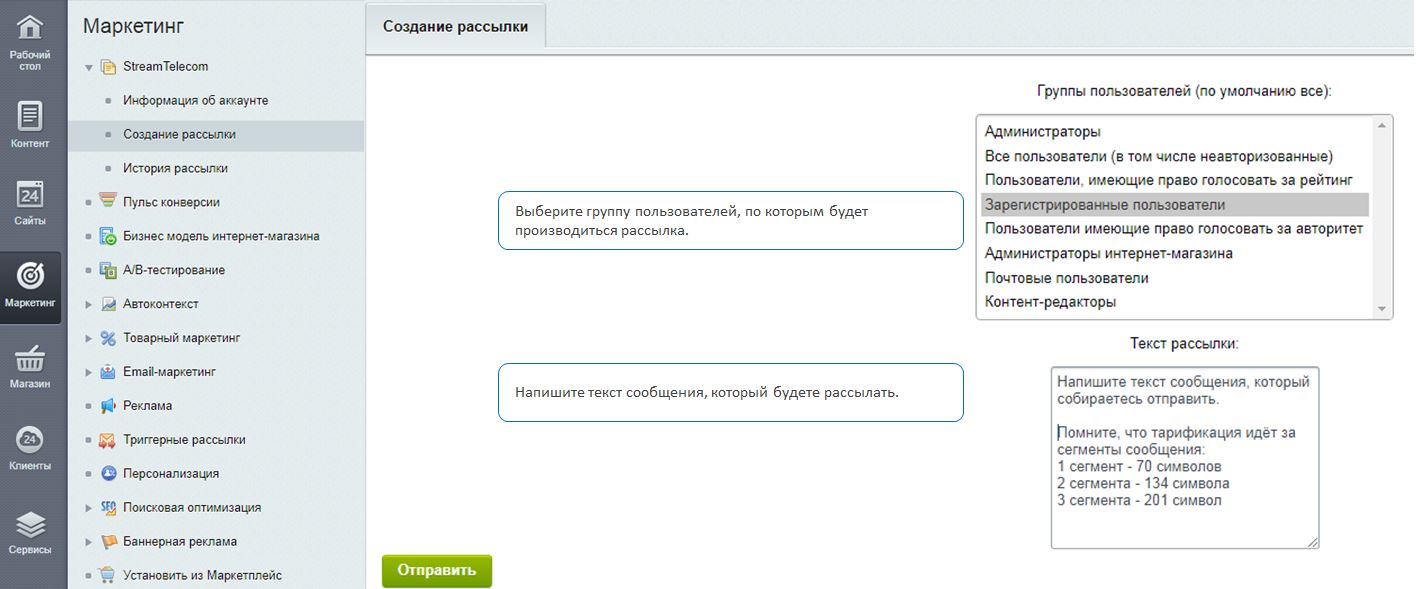The width and height of the screenshot is (1416, 589).
Task: Expand the Автоконтекст tree section
Action: (x=89, y=304)
